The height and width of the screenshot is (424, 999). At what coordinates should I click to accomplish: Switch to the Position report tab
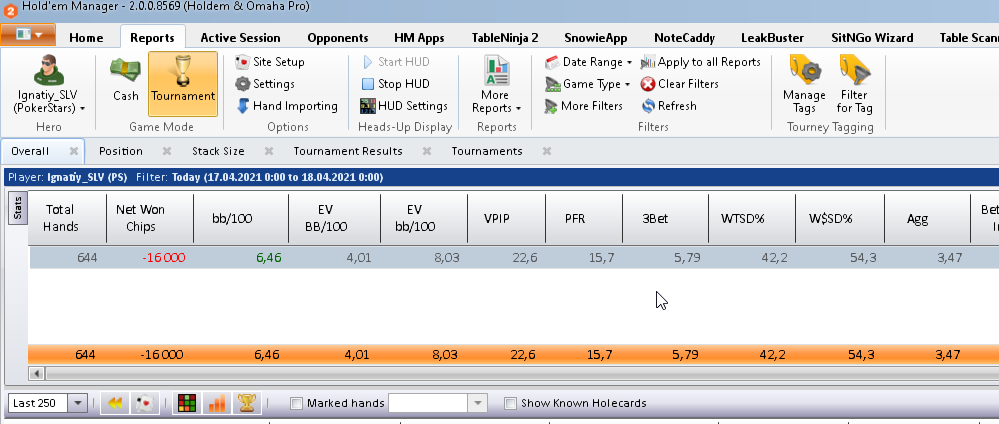(x=120, y=151)
